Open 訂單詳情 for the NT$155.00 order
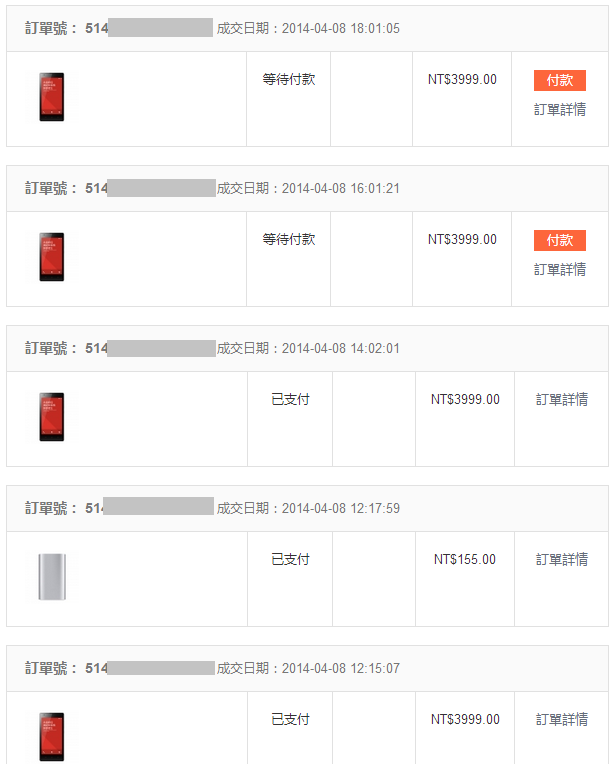 pyautogui.click(x=562, y=559)
